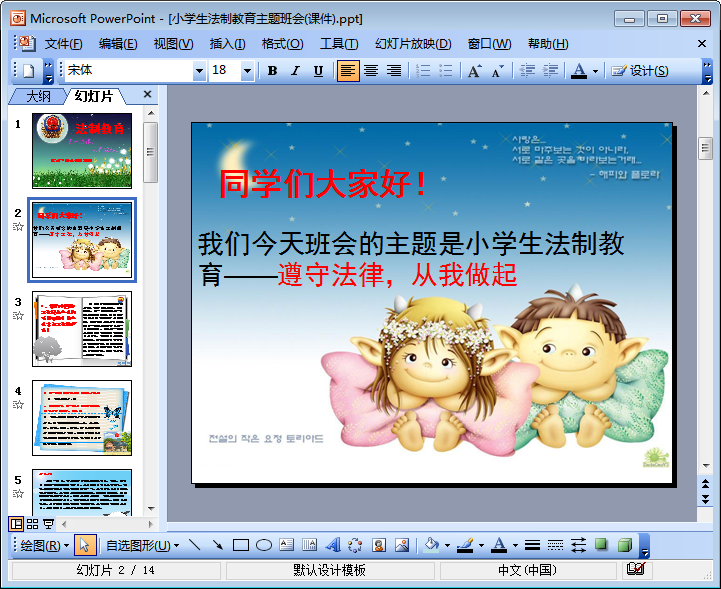Image resolution: width=721 pixels, height=589 pixels.
Task: Choose the Select Objects arrow tool
Action: tap(85, 545)
